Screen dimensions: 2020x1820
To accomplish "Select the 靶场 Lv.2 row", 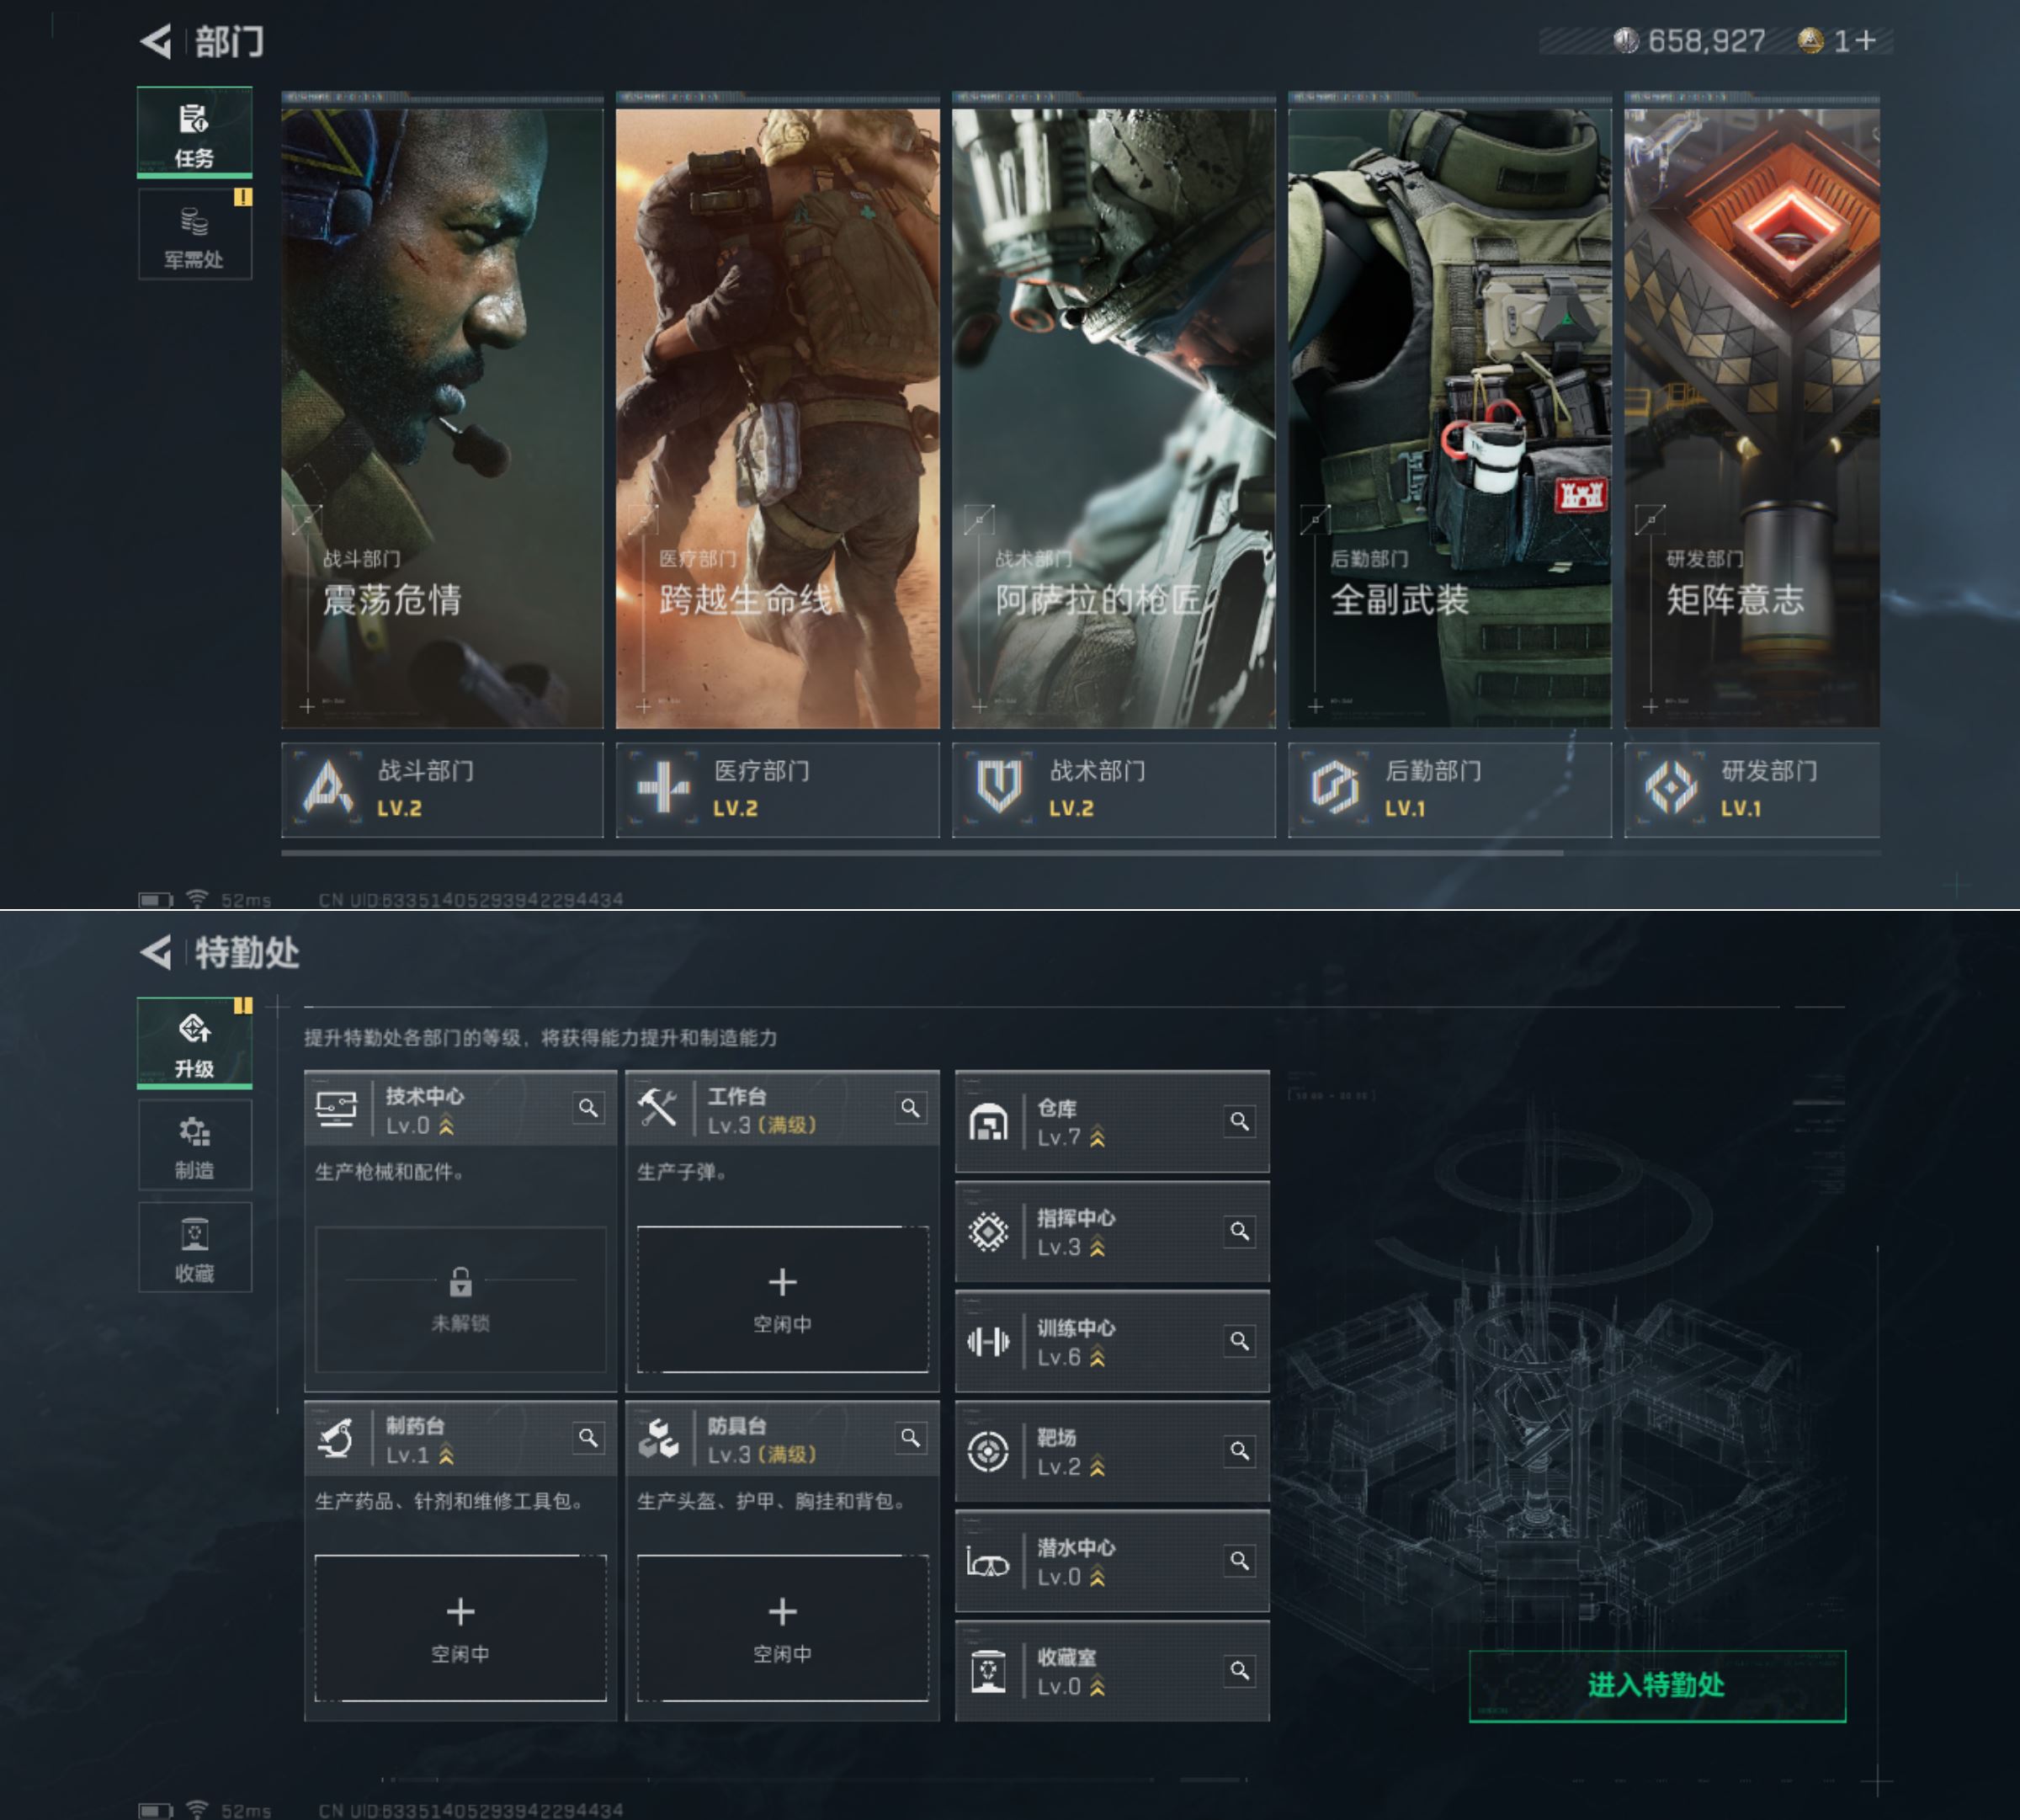I will 1112,1452.
